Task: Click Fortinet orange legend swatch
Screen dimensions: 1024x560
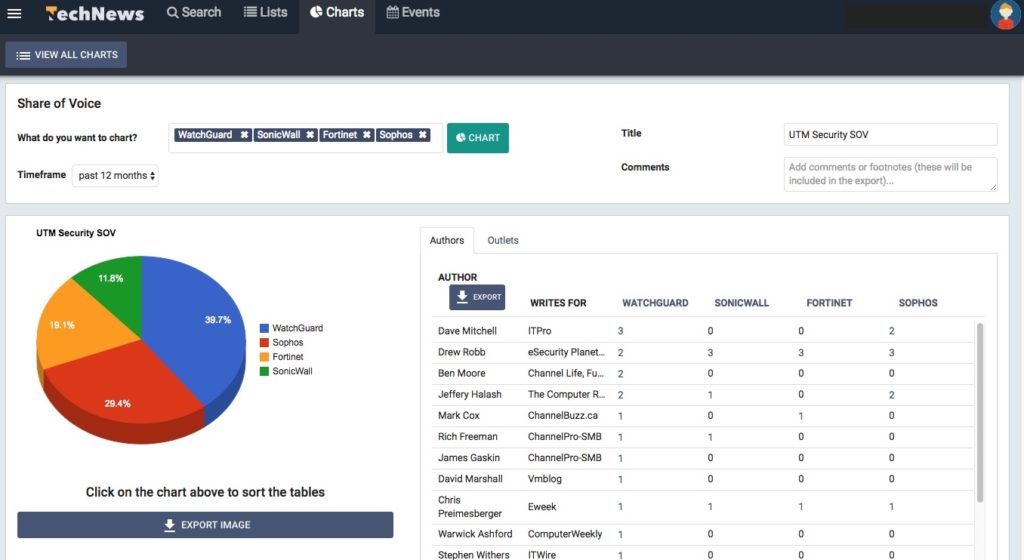Action: click(x=264, y=357)
